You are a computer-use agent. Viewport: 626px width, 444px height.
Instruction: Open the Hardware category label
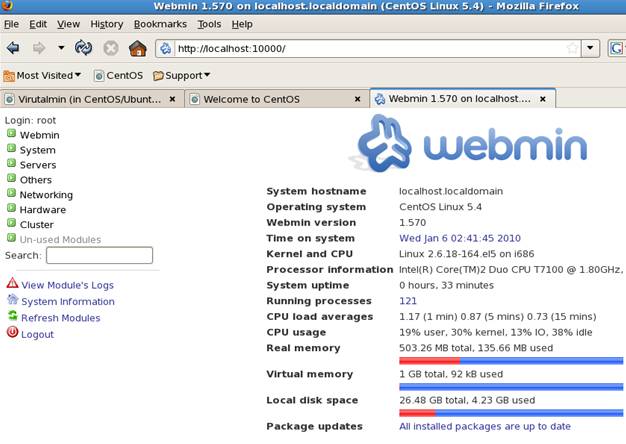pos(43,210)
